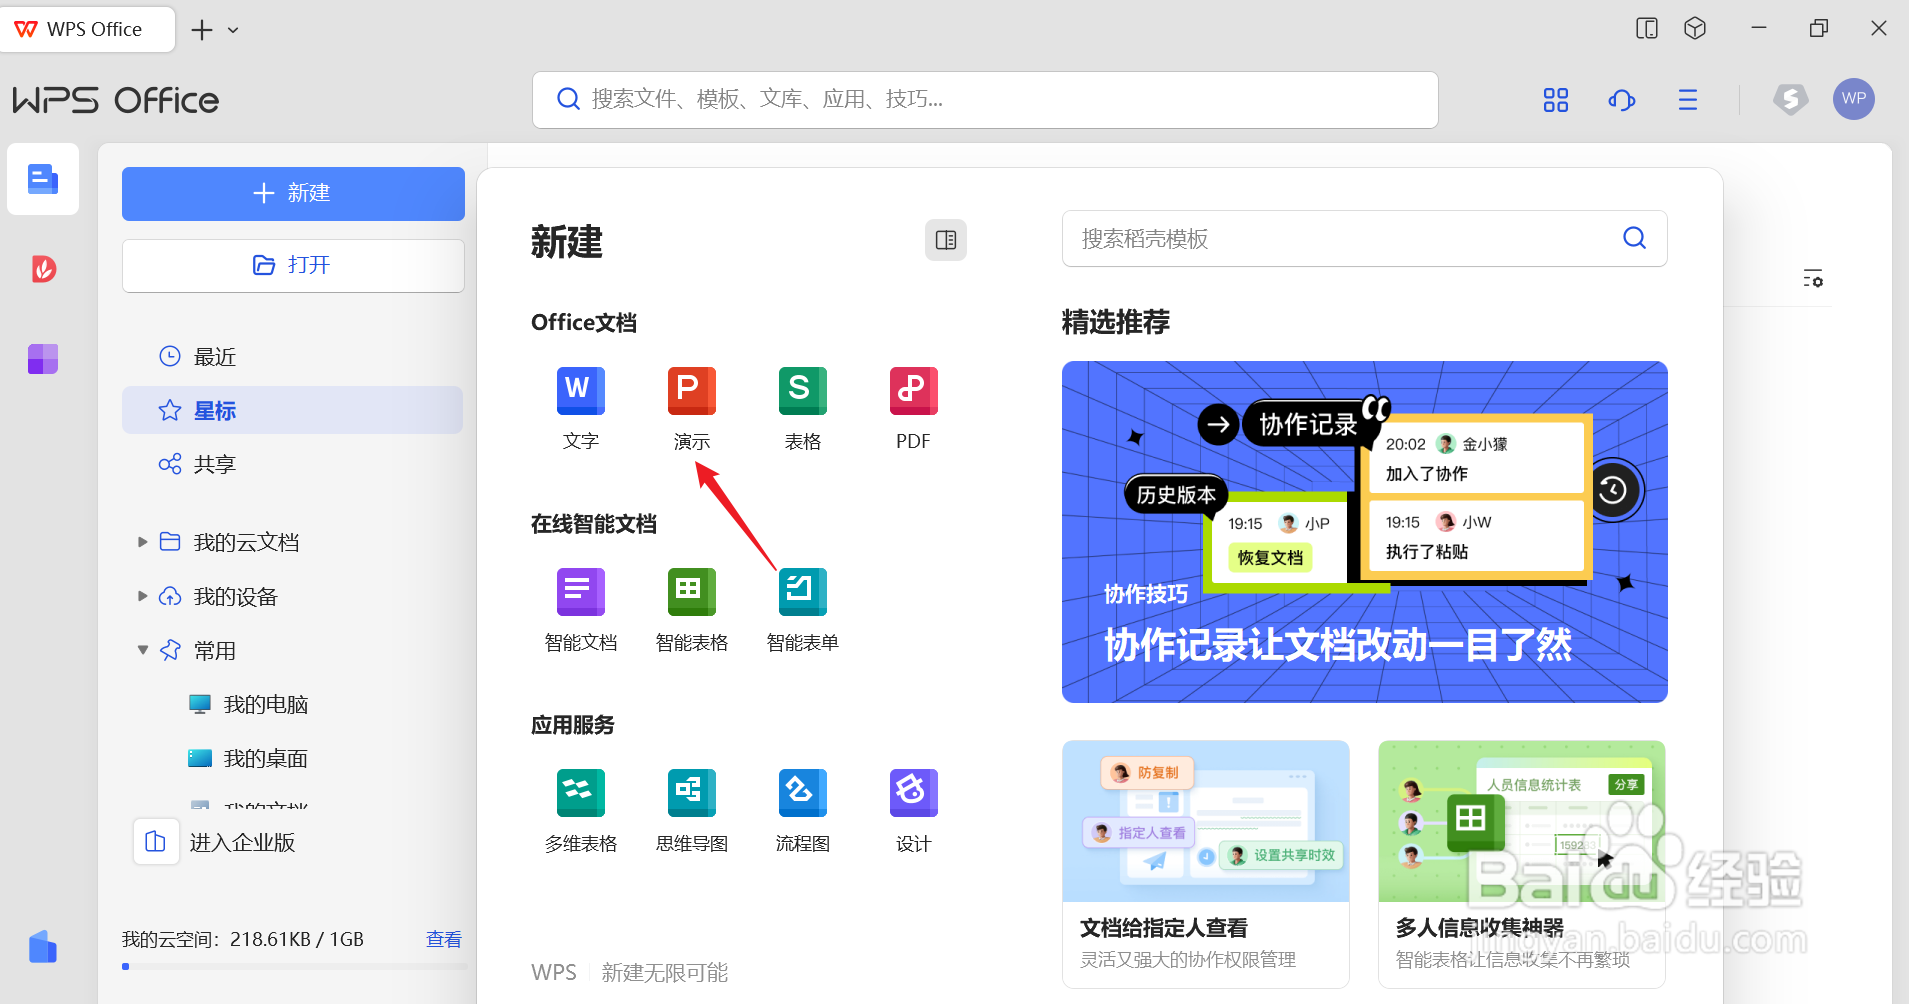Click 进入企业版 button

pos(215,842)
